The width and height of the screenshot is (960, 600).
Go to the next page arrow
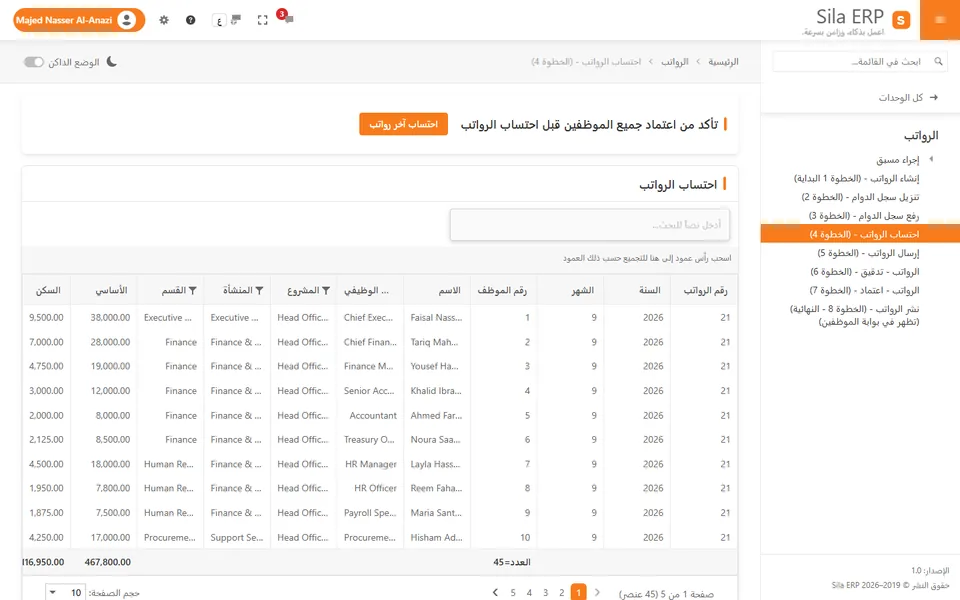pos(495,592)
